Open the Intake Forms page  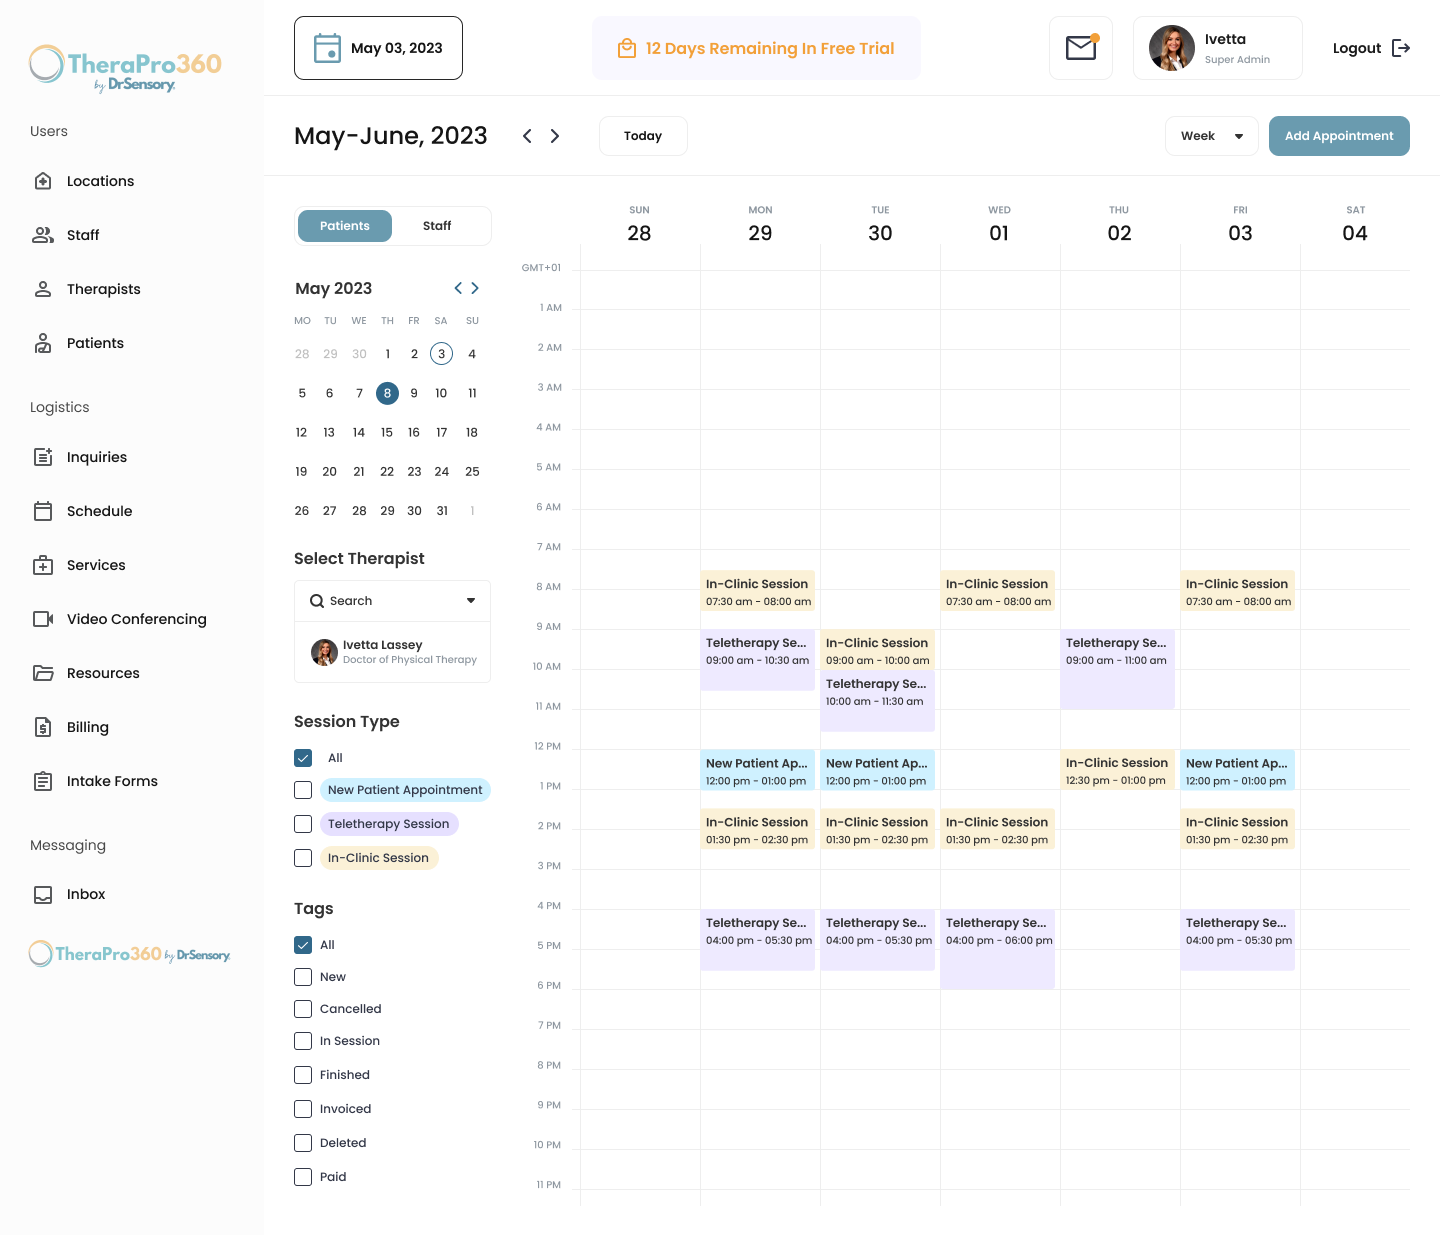pyautogui.click(x=112, y=781)
